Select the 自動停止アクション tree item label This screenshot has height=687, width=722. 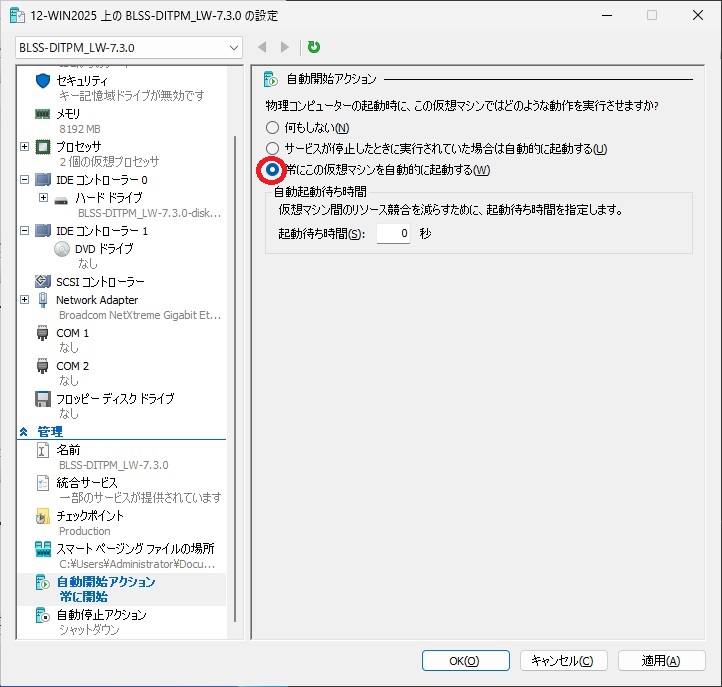click(101, 616)
